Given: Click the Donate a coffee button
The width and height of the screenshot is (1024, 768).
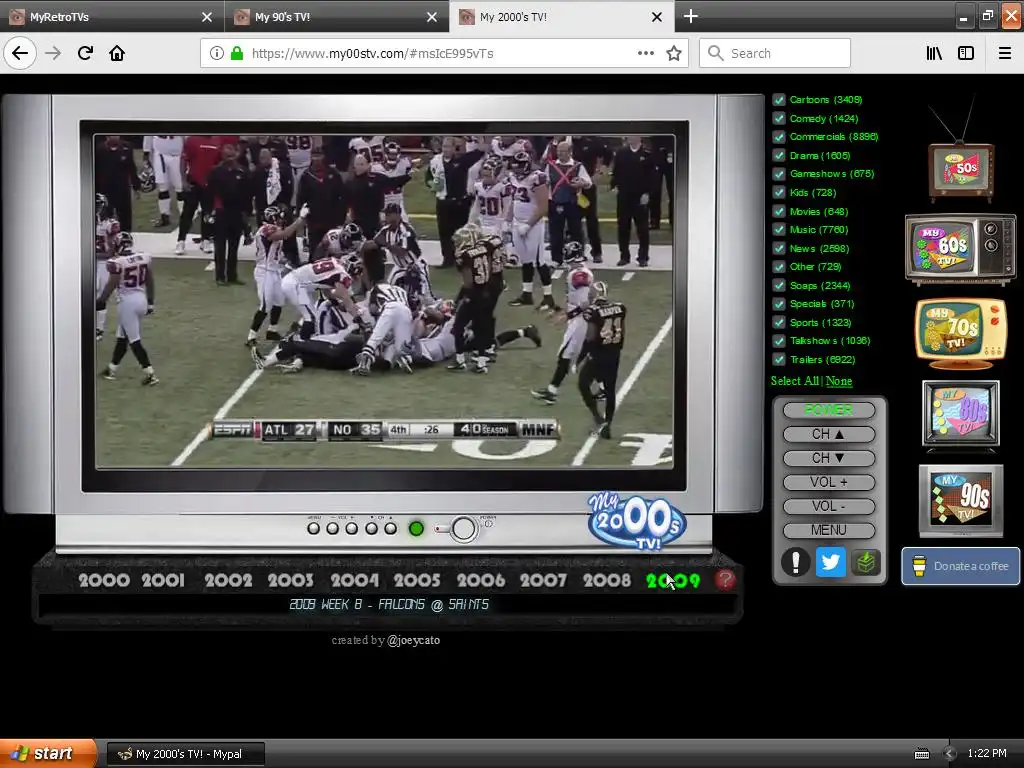Looking at the screenshot, I should 961,566.
